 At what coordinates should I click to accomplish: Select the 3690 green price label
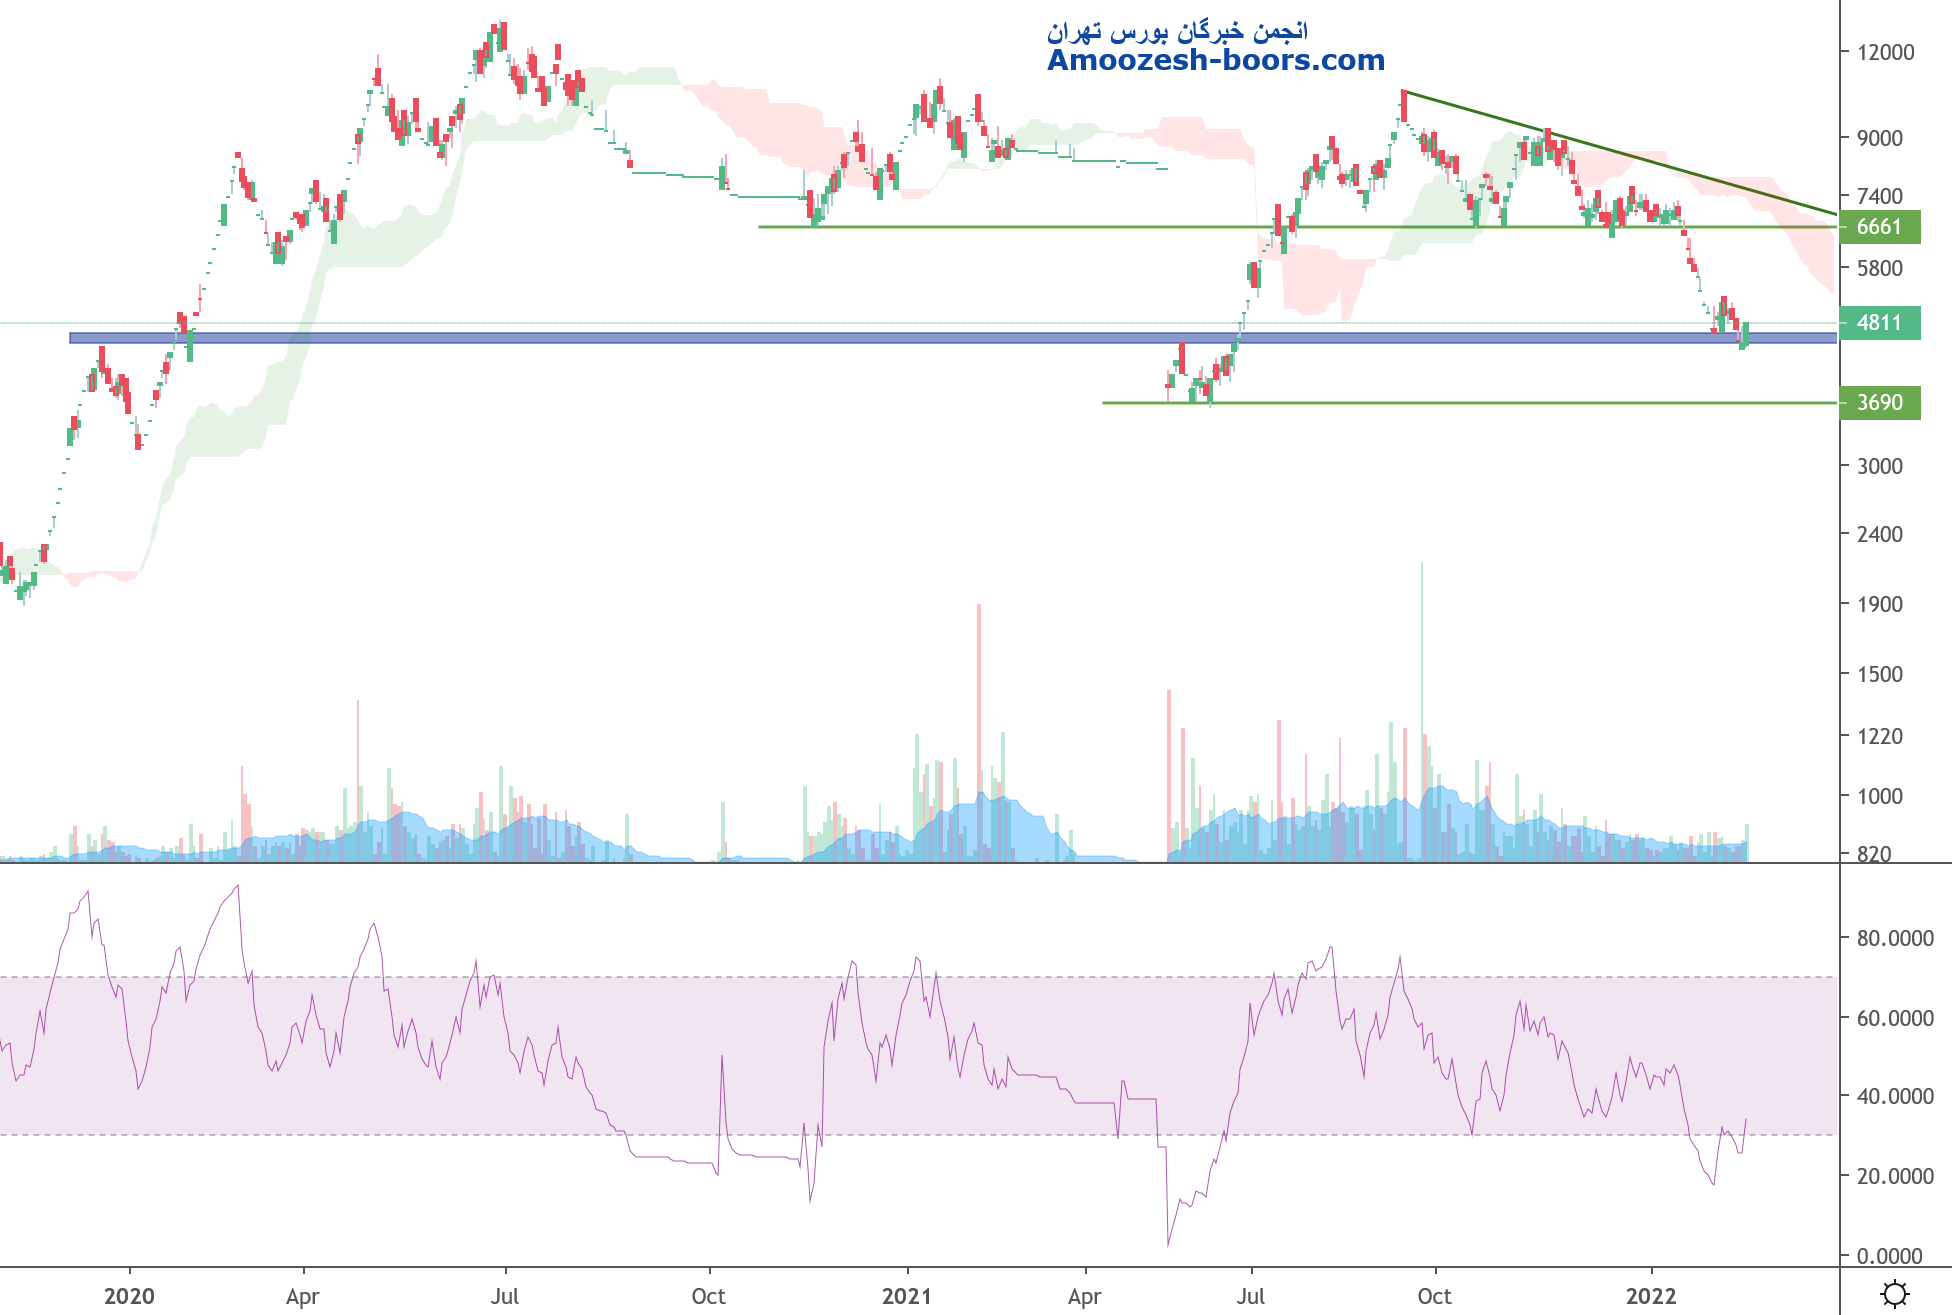[x=1879, y=403]
